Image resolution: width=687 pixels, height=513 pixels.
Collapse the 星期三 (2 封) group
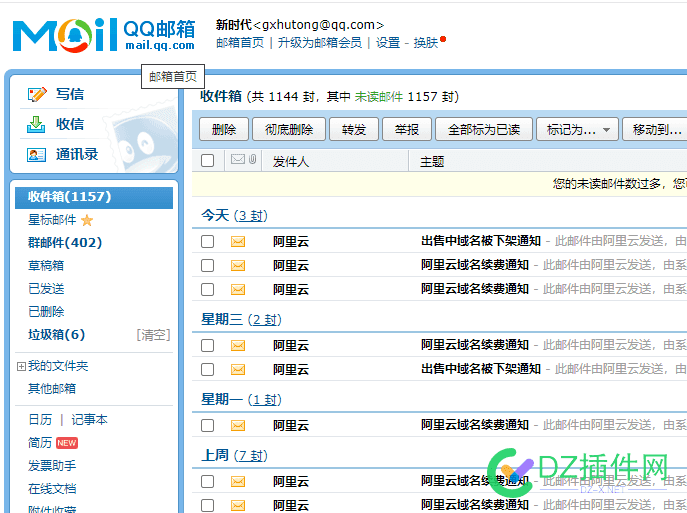point(241,319)
